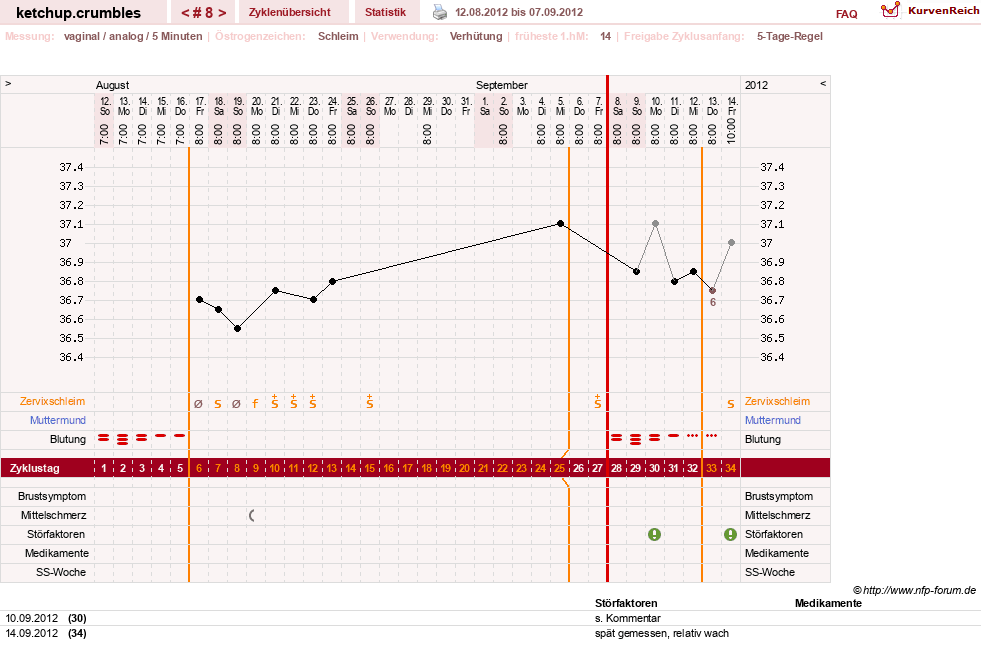Select the temperature point at 37.1 on cycle day 25
The width and height of the screenshot is (981, 662).
coord(561,223)
